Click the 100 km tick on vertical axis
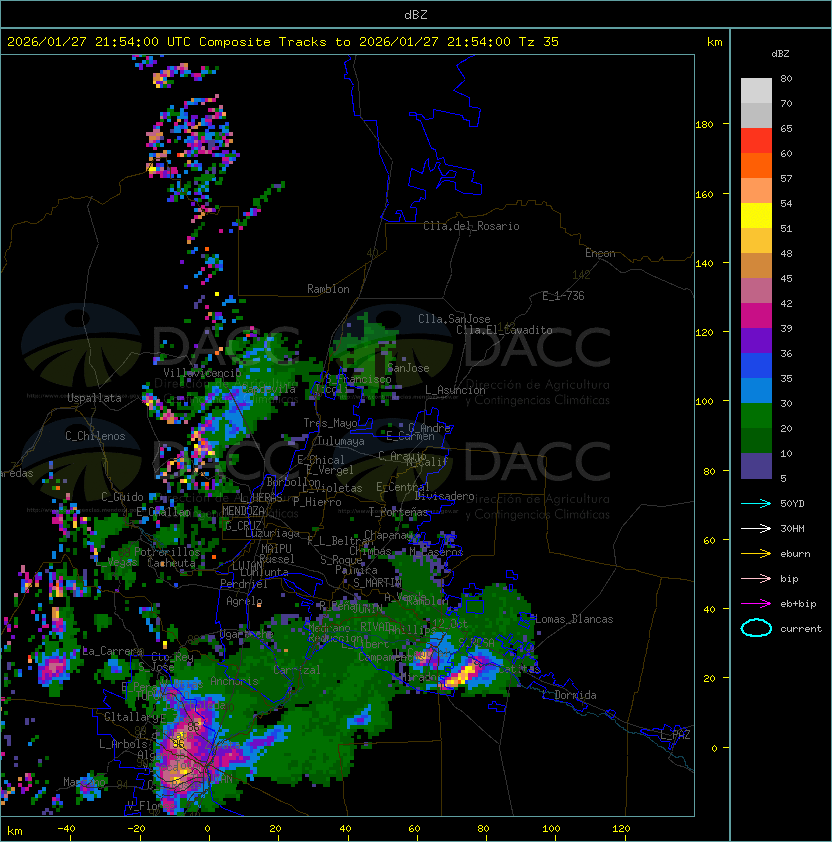Screen dimensions: 832x842 click(x=704, y=402)
